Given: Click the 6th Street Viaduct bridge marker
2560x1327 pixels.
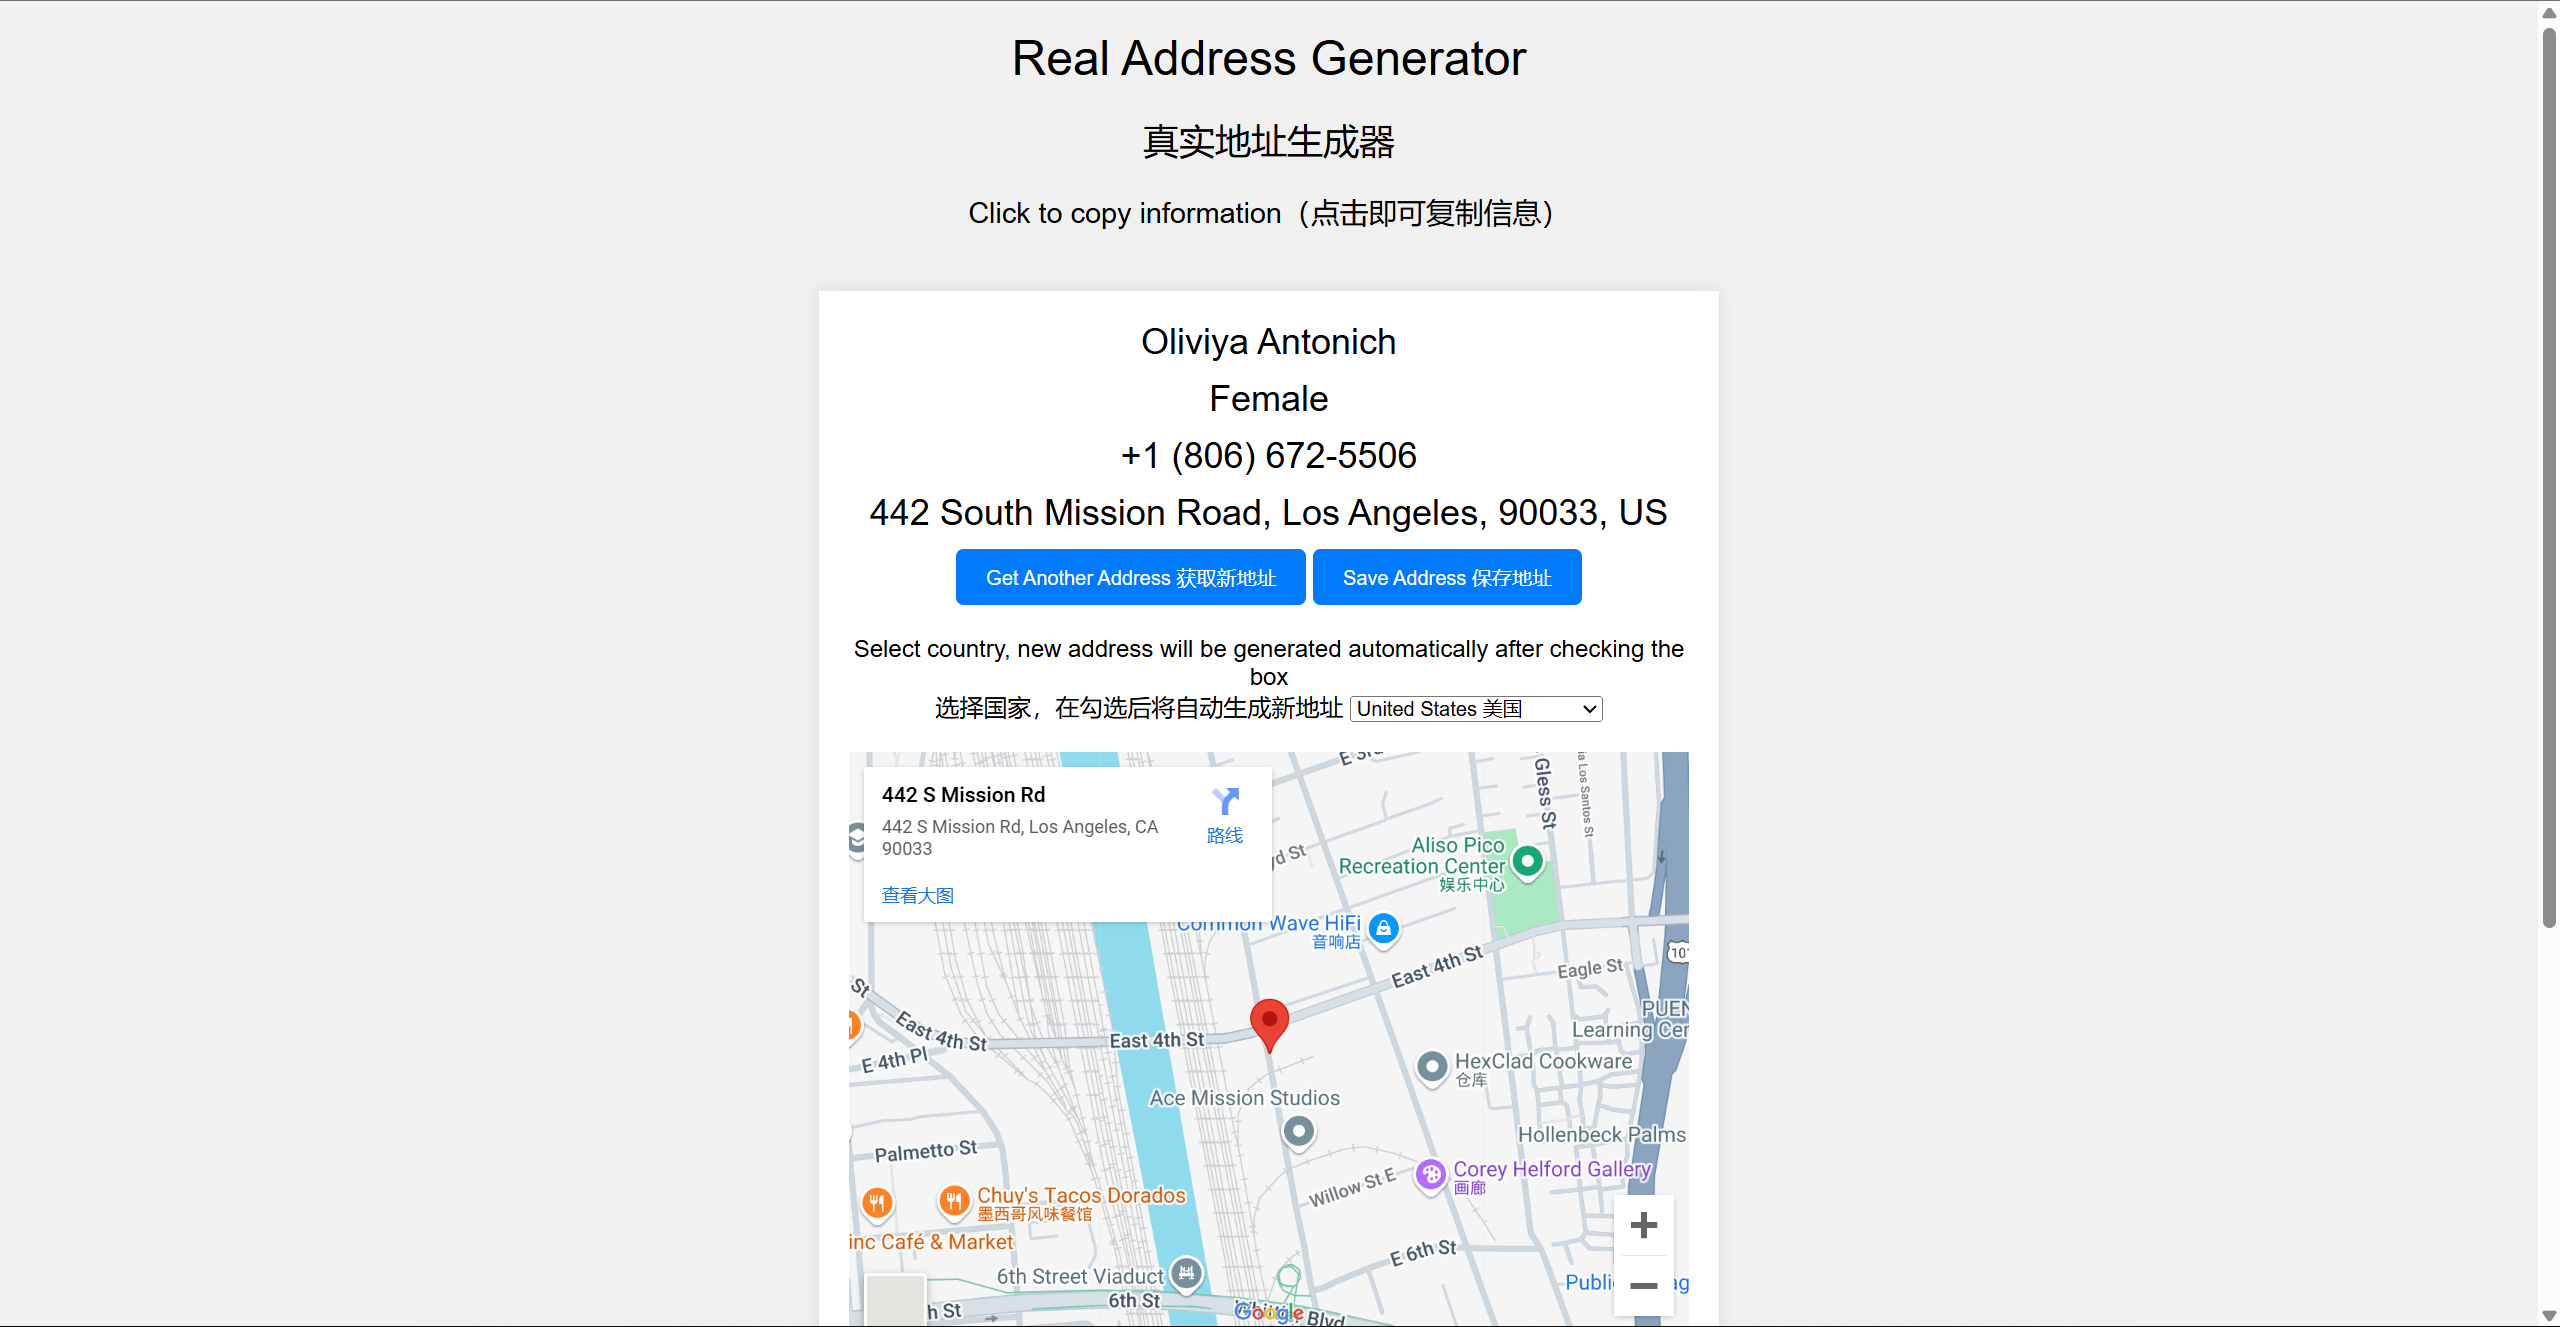Looking at the screenshot, I should pyautogui.click(x=1186, y=1273).
